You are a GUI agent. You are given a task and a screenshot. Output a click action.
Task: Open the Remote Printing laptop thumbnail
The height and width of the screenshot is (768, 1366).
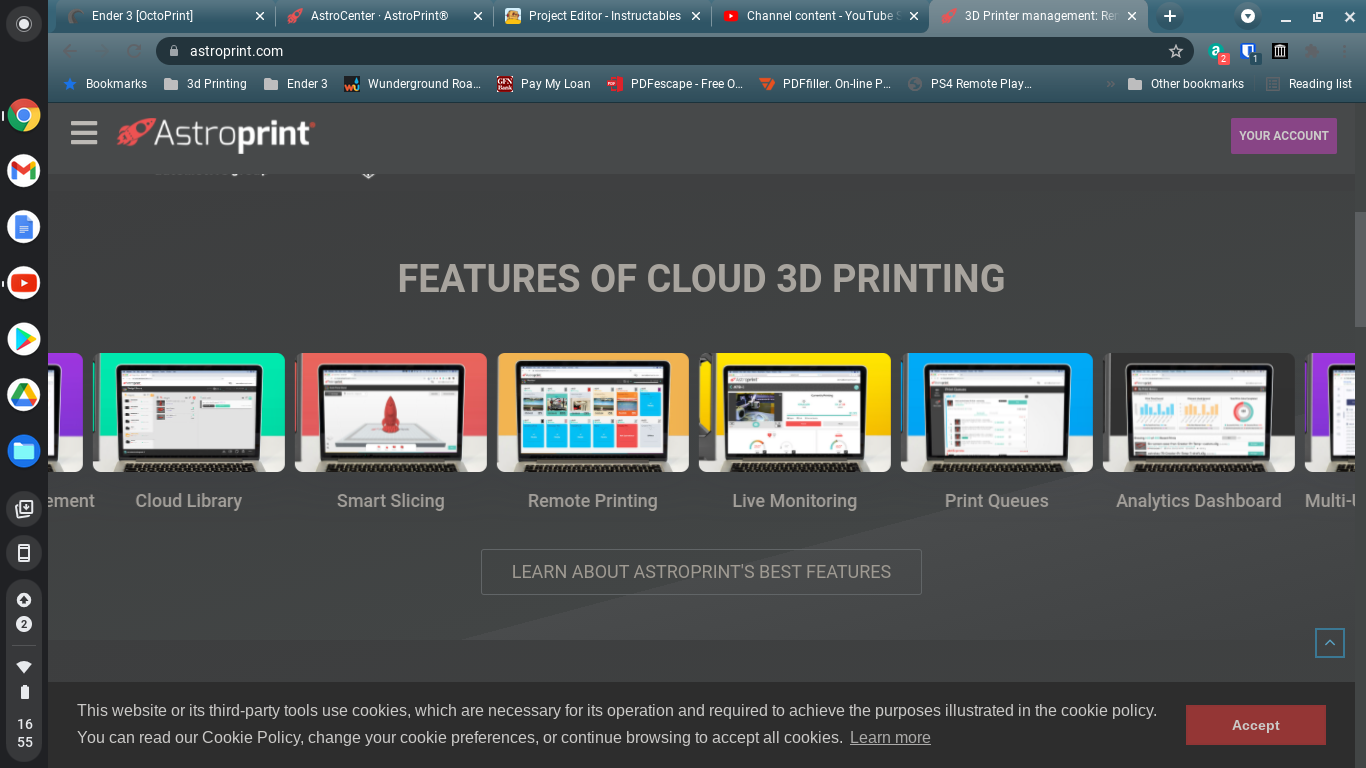(593, 412)
